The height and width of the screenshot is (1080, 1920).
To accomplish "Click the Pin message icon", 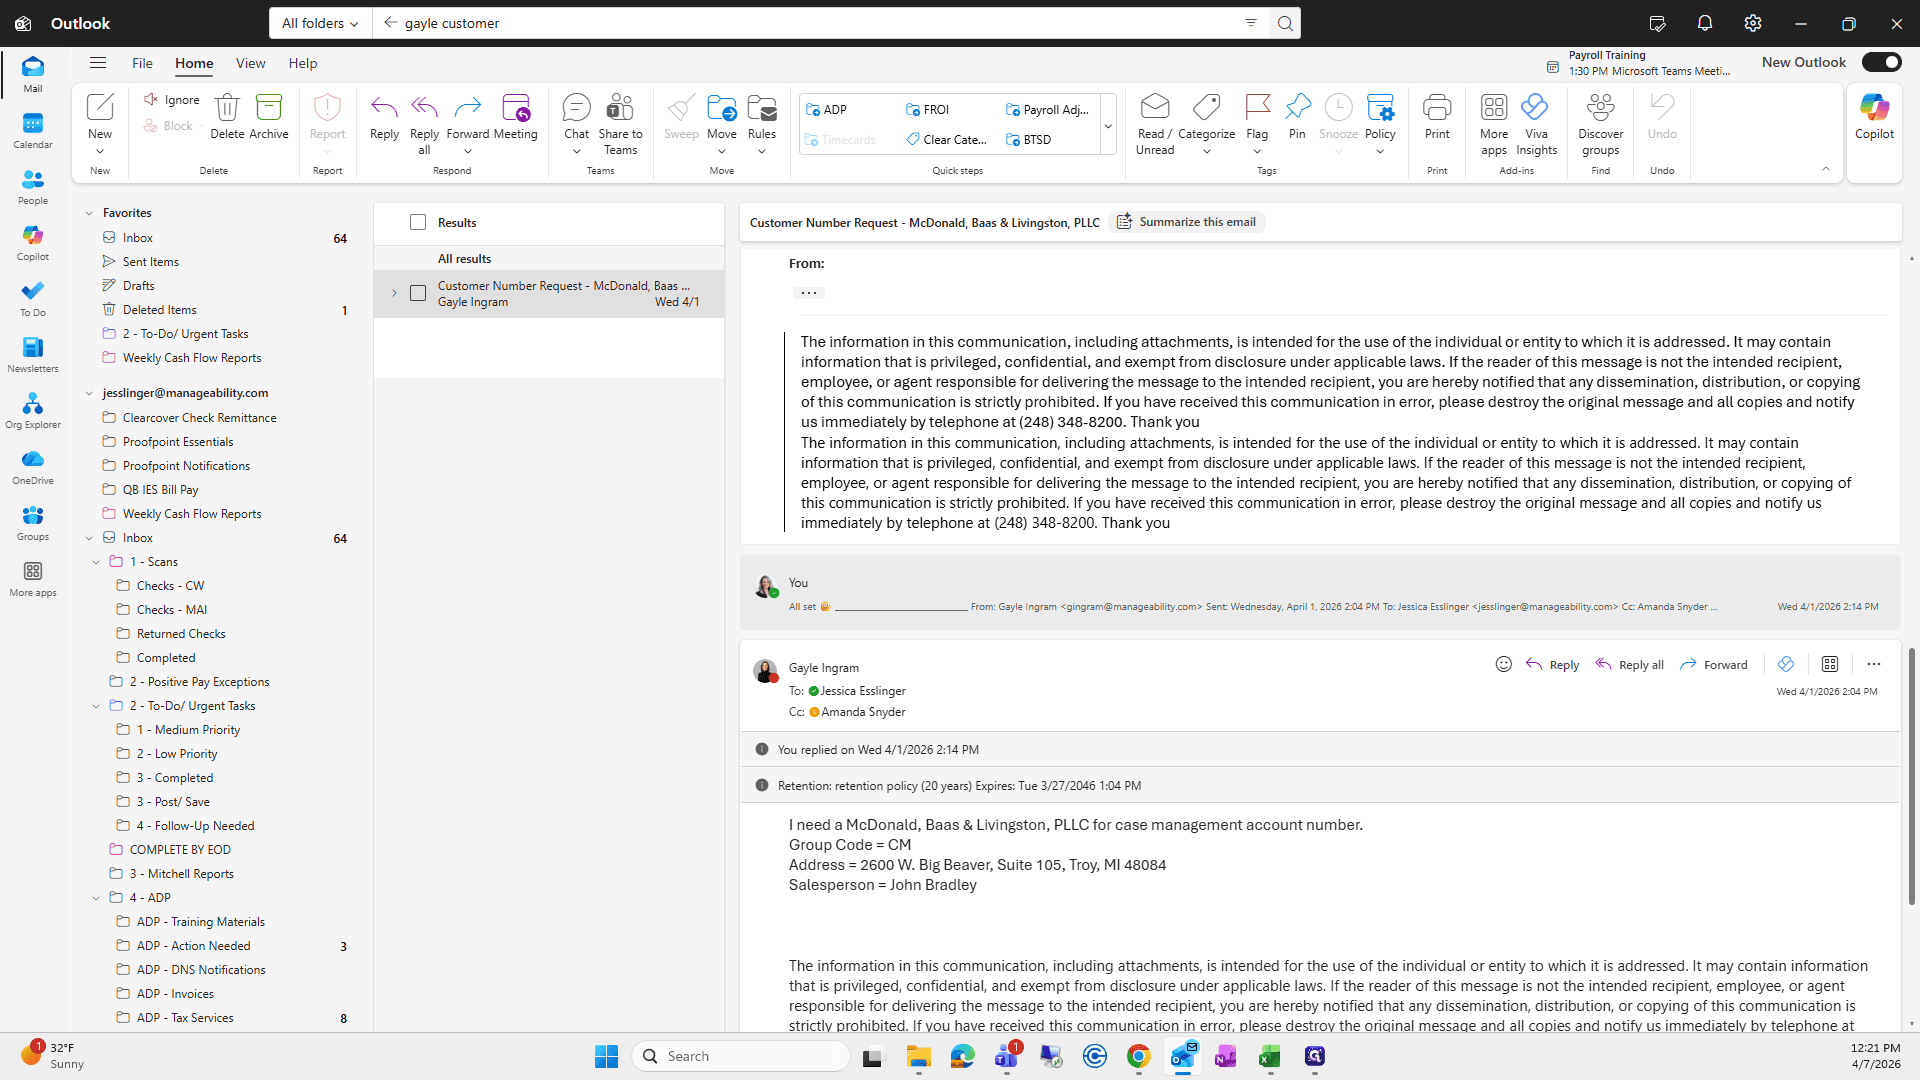I will pyautogui.click(x=1297, y=117).
